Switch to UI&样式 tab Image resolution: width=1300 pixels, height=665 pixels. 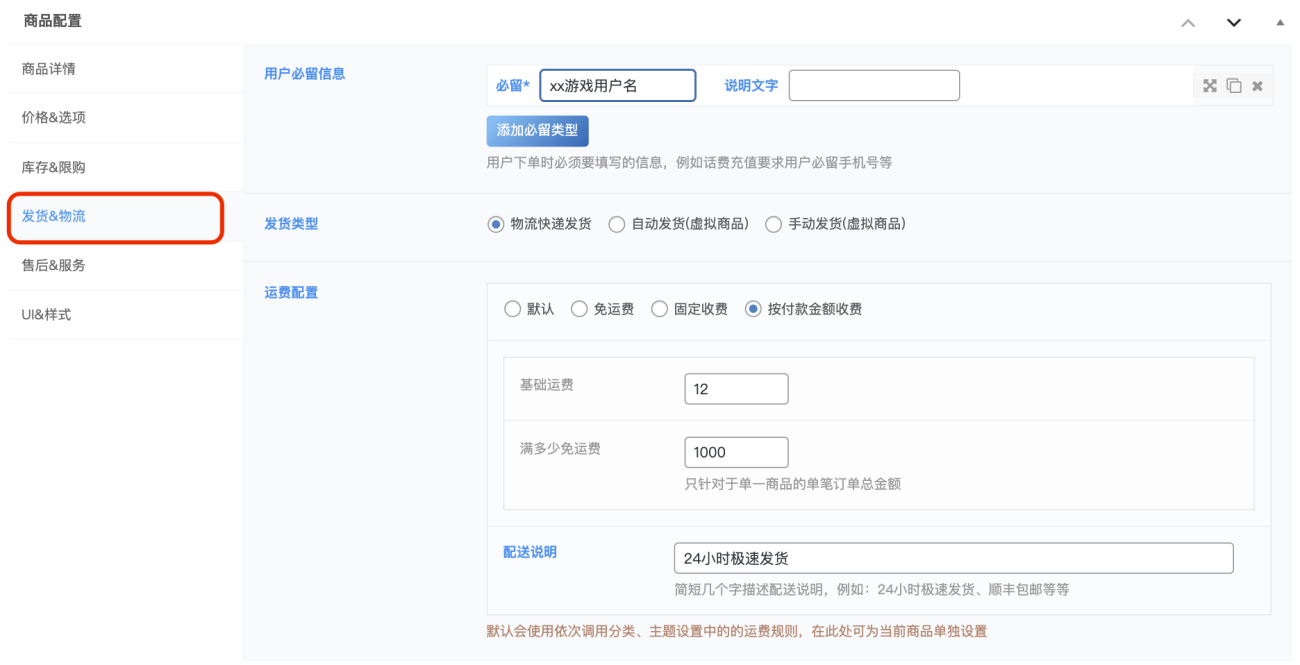[x=47, y=315]
